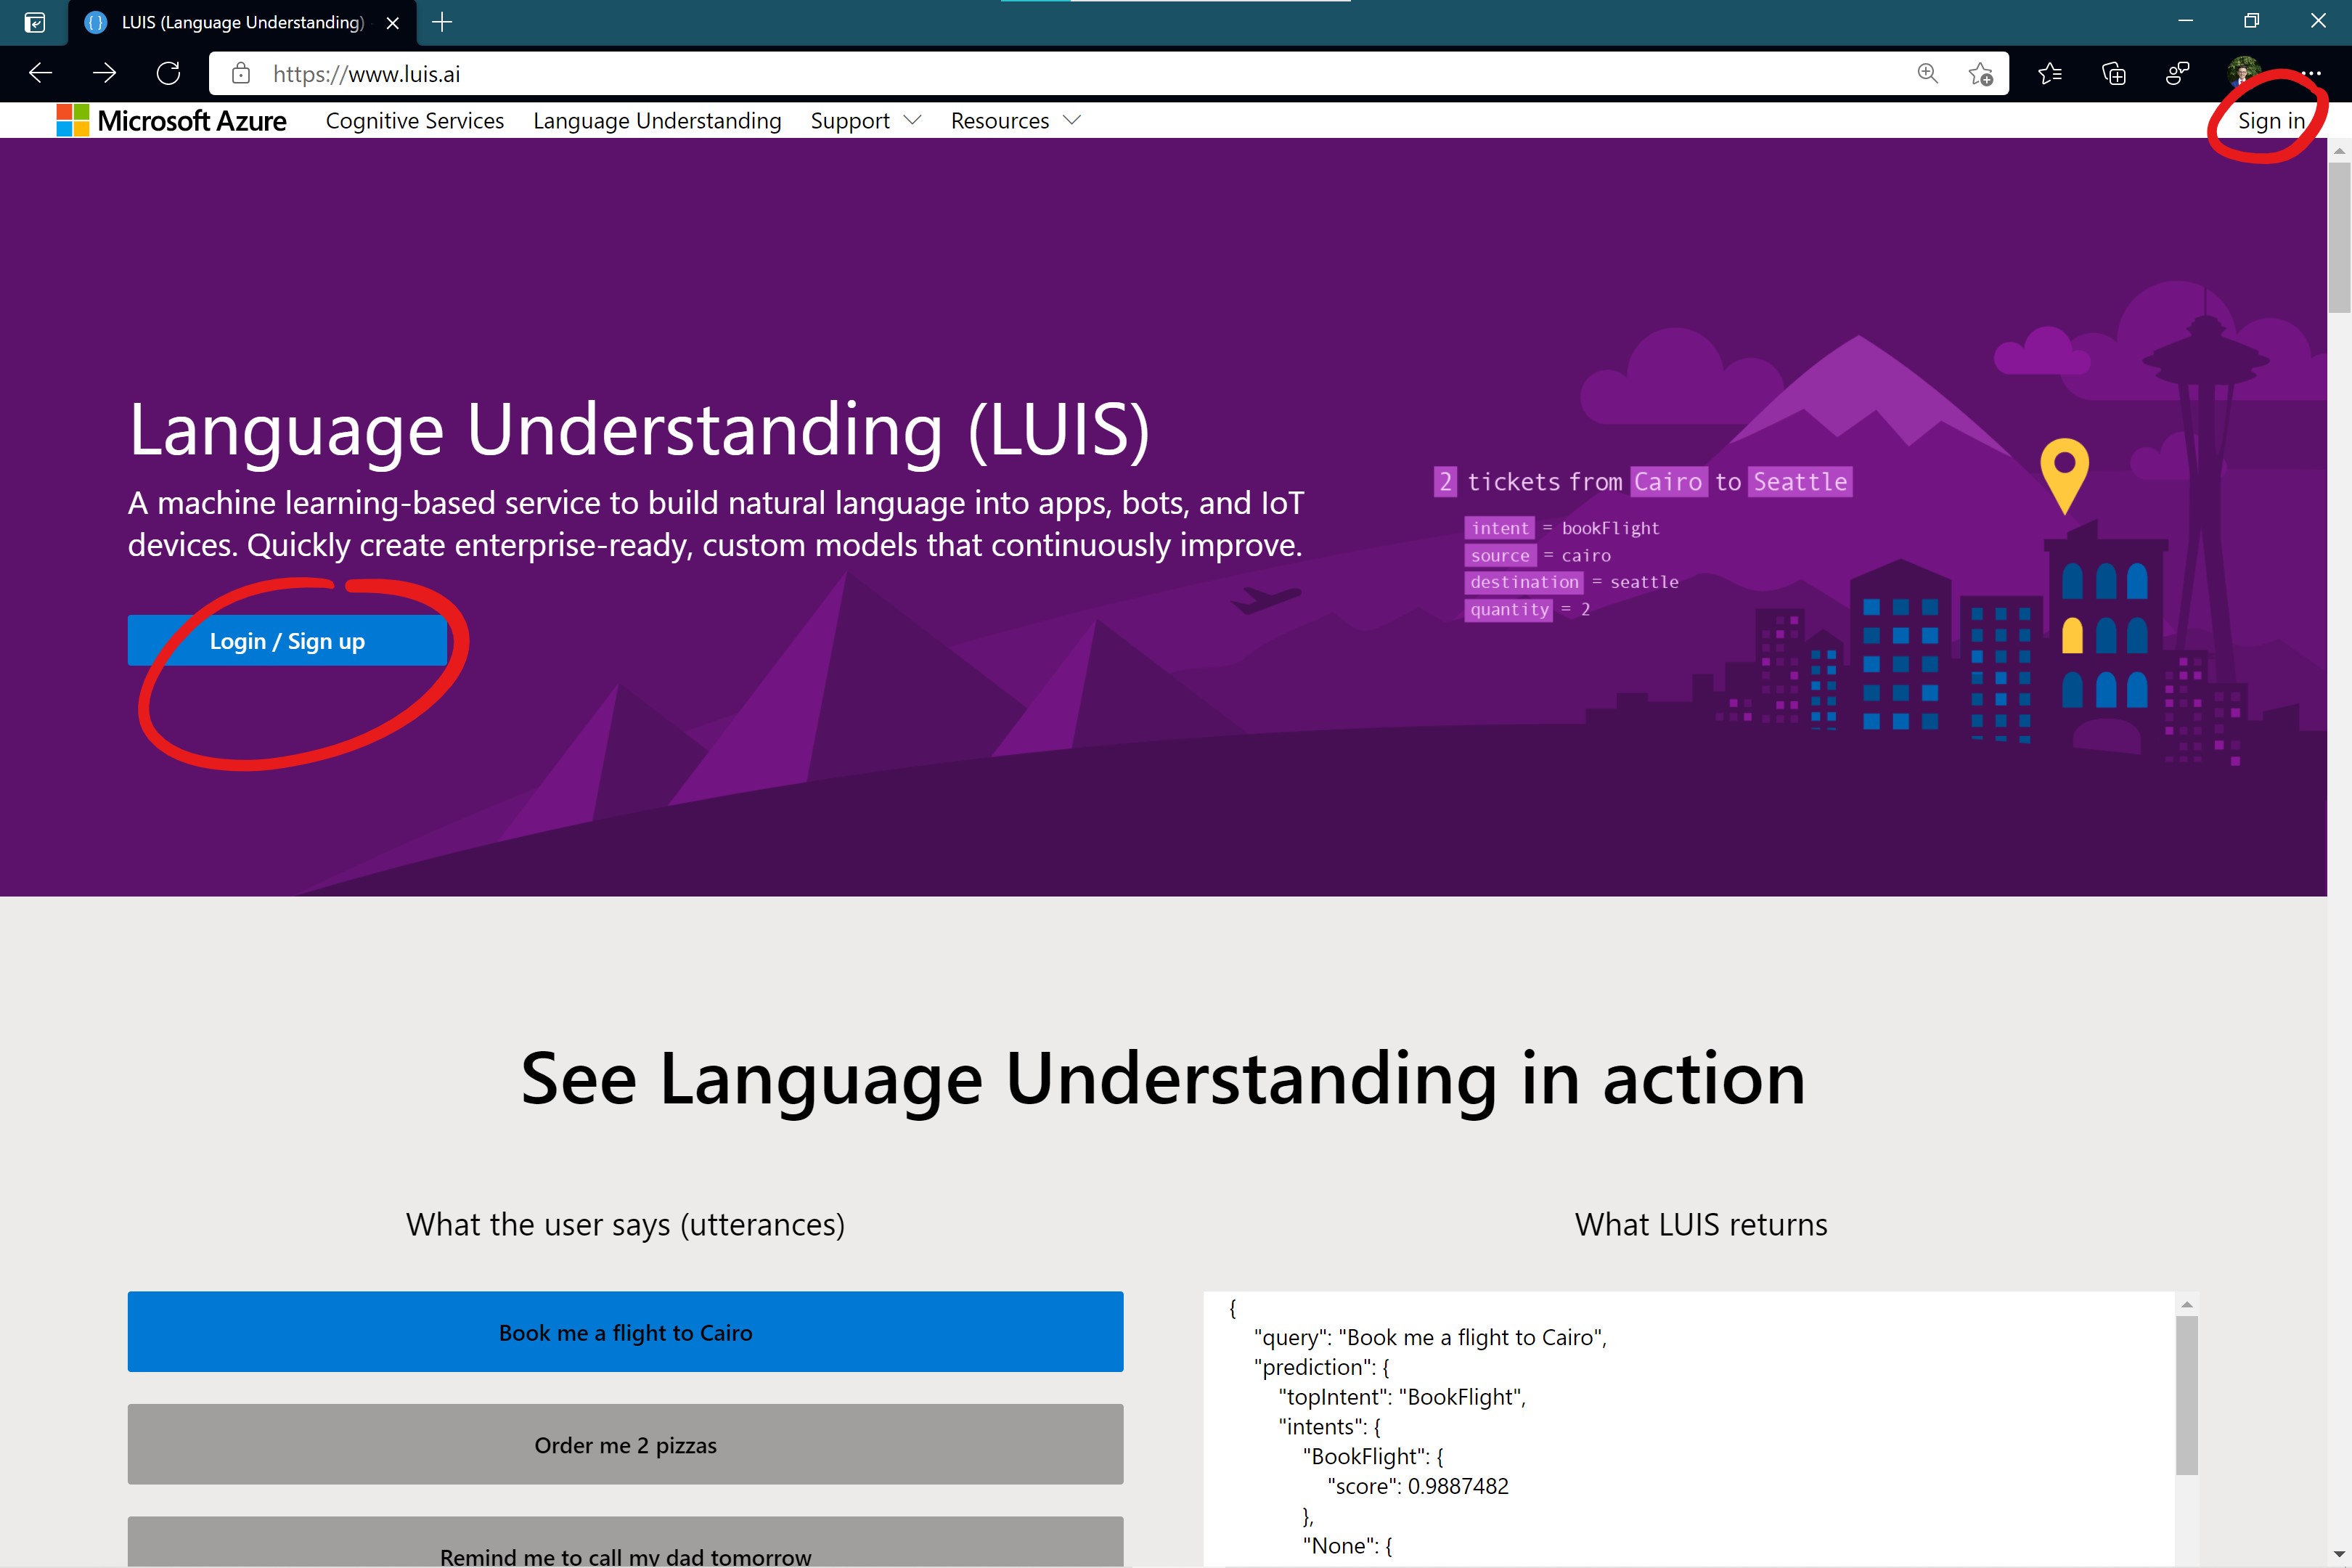Open Cognitive Services link

415,120
